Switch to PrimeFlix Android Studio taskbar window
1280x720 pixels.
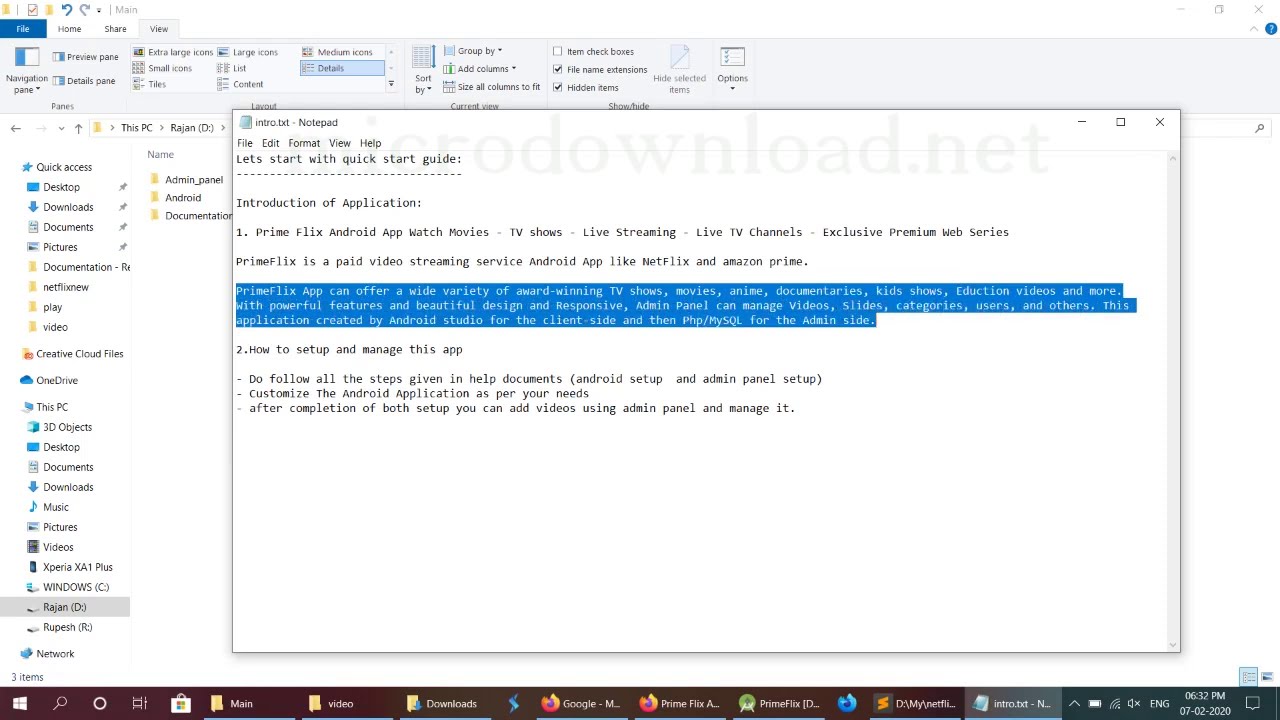(x=780, y=704)
